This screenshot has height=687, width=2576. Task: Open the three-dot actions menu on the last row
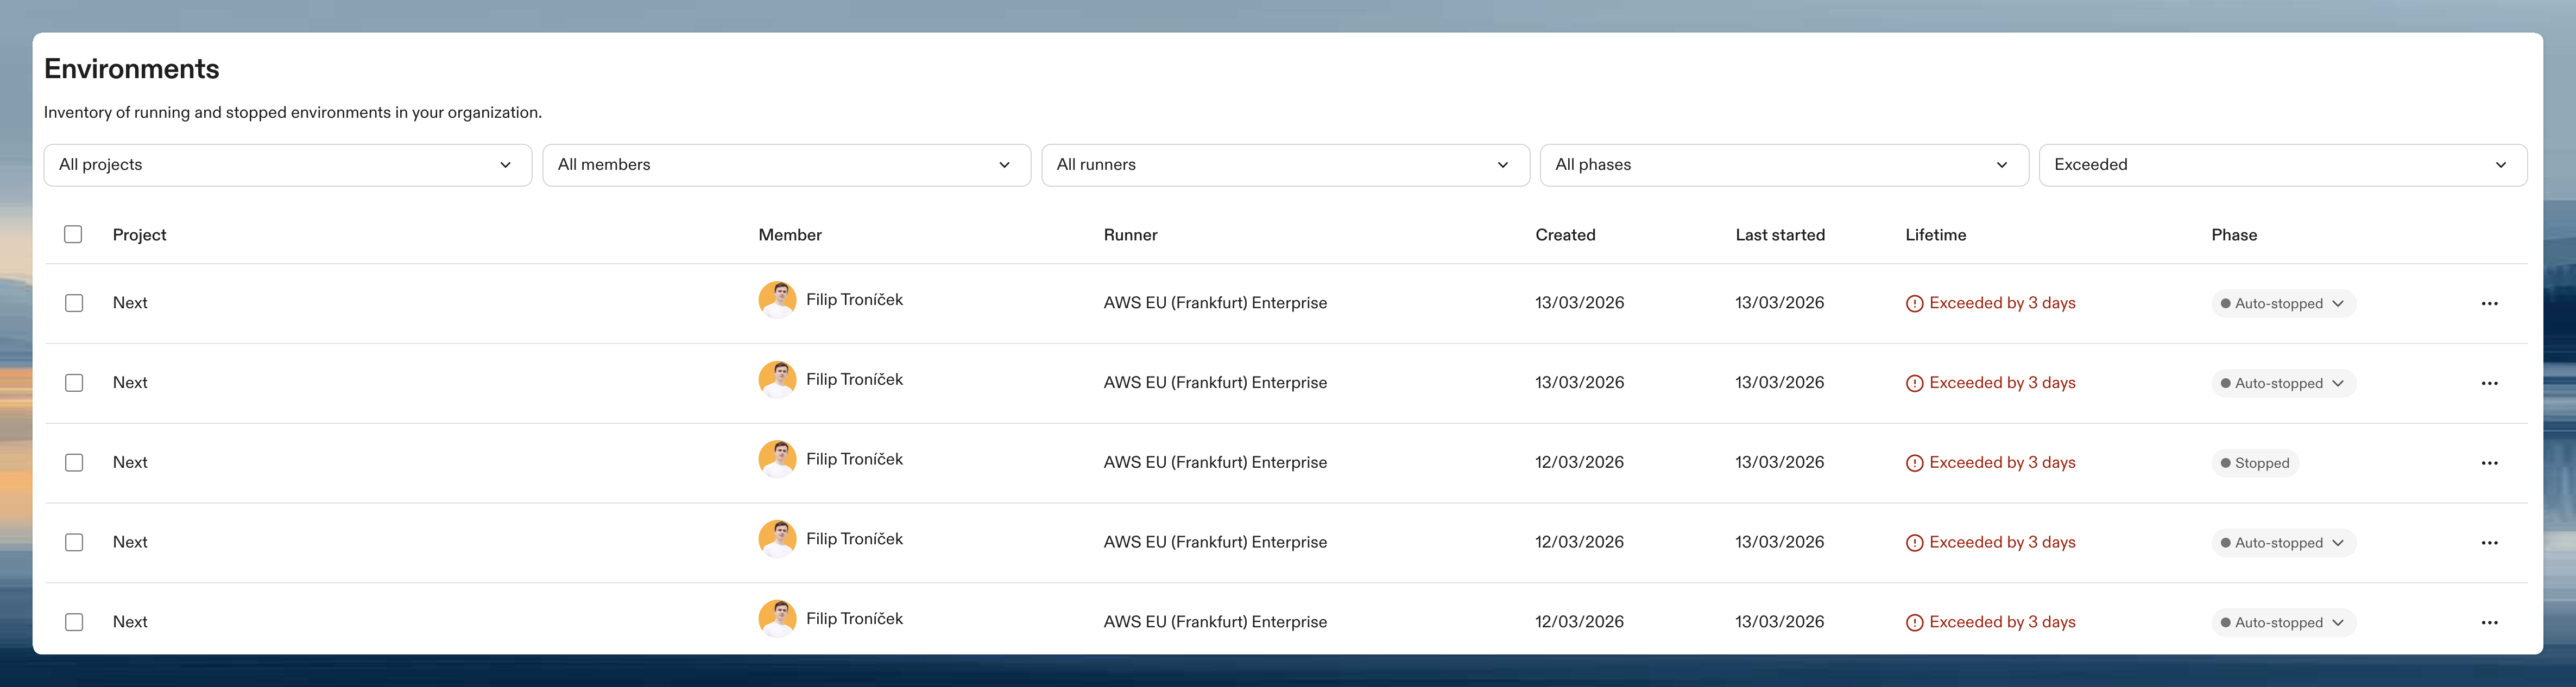pos(2490,621)
